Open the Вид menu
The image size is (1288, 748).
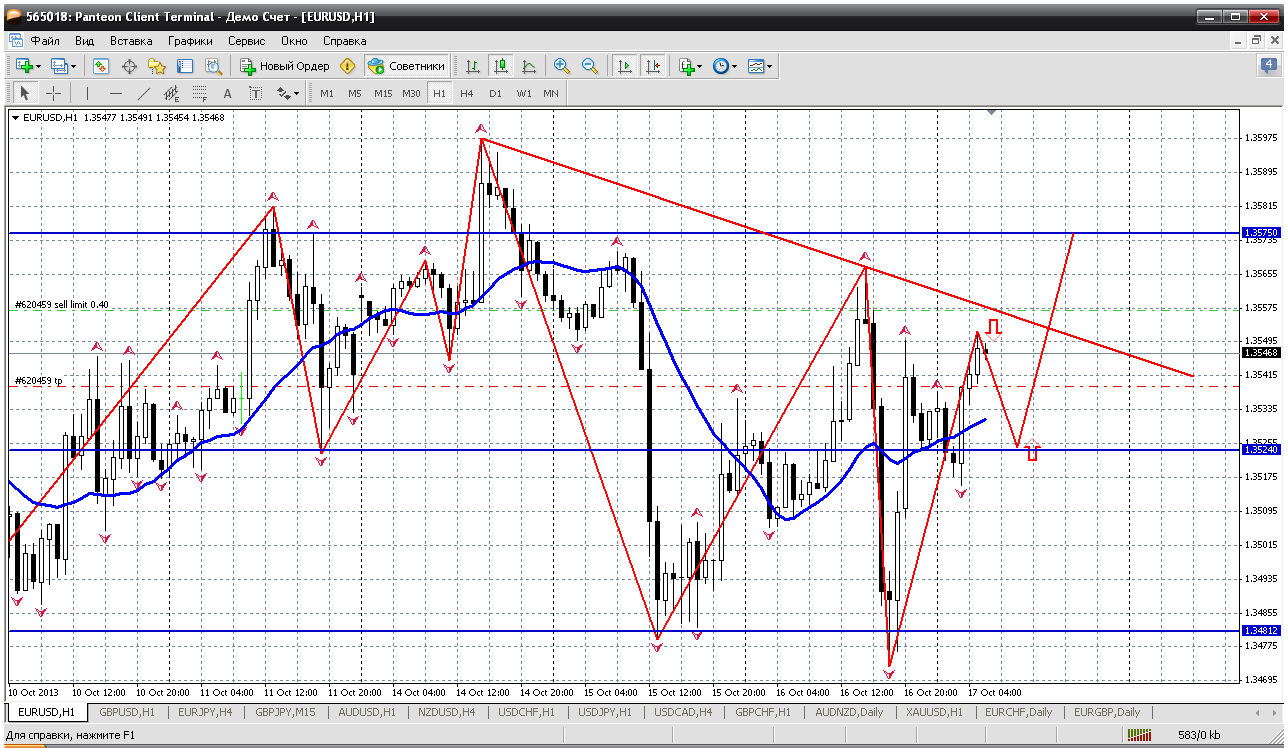coord(84,41)
